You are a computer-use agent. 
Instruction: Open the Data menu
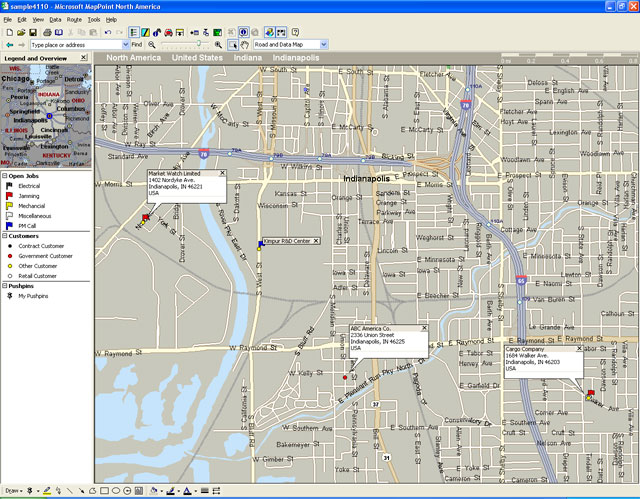tap(55, 20)
